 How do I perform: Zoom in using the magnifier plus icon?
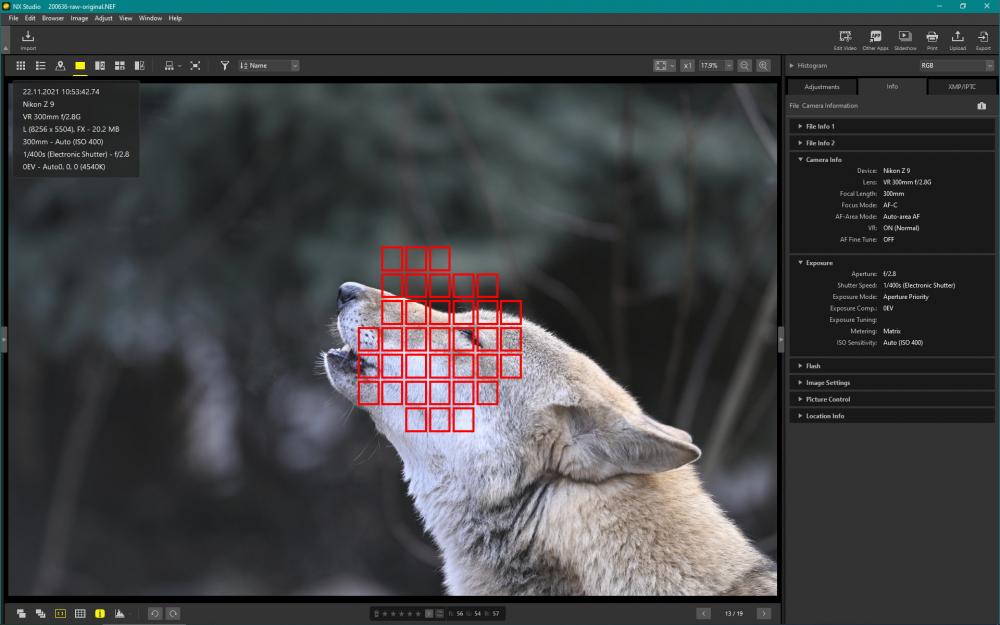point(763,66)
